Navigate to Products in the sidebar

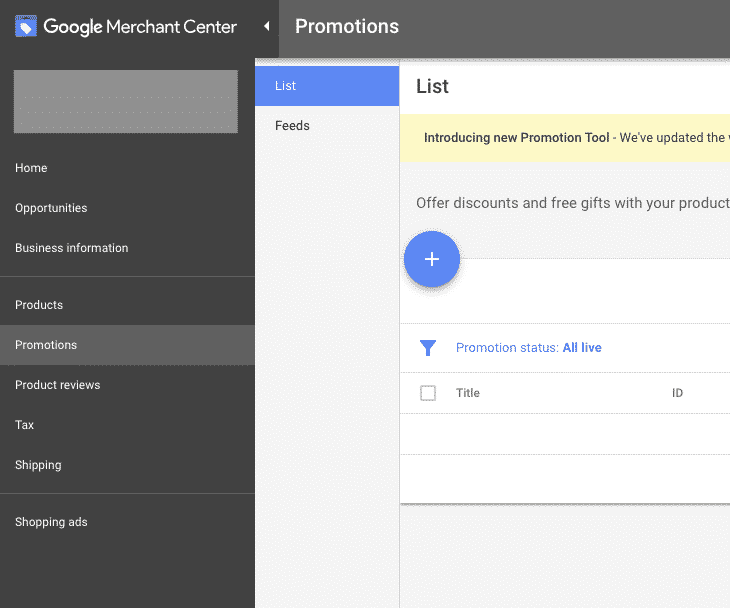tap(127, 304)
